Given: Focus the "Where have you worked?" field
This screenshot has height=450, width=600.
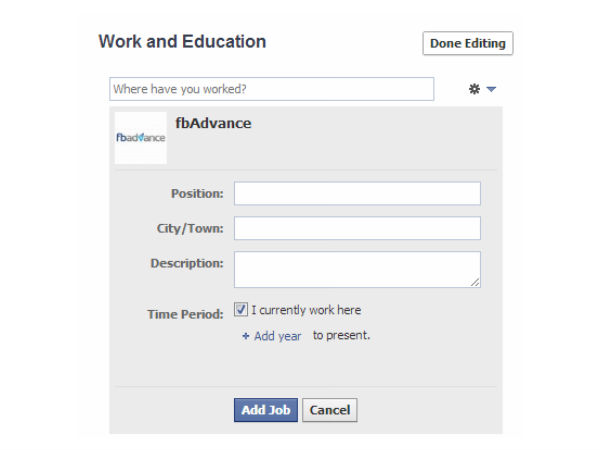Looking at the screenshot, I should click(x=272, y=89).
